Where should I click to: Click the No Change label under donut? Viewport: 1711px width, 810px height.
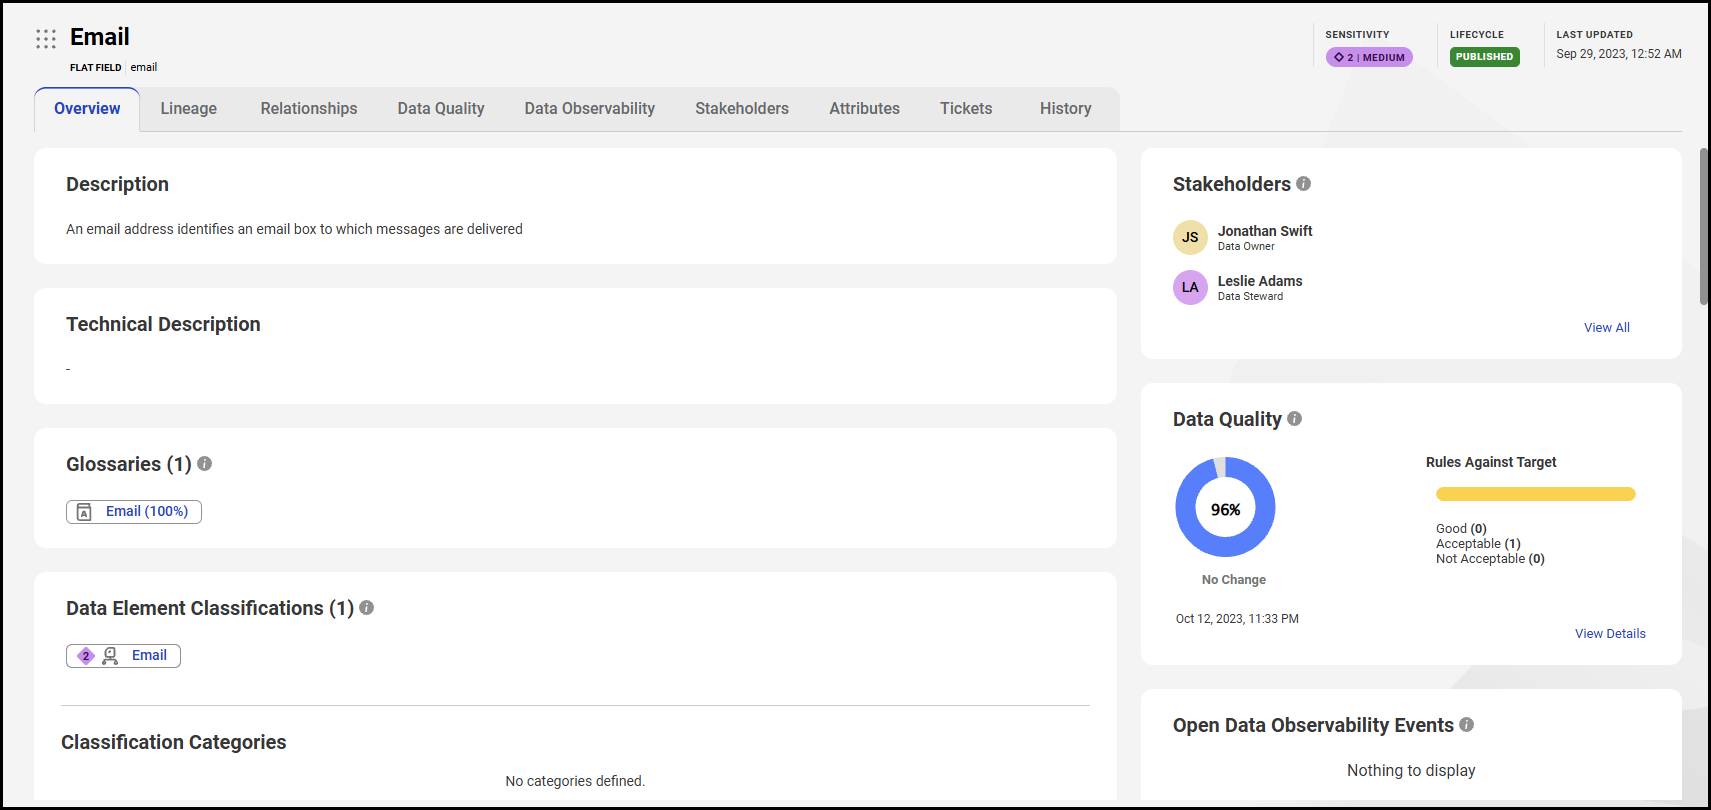[x=1234, y=580]
